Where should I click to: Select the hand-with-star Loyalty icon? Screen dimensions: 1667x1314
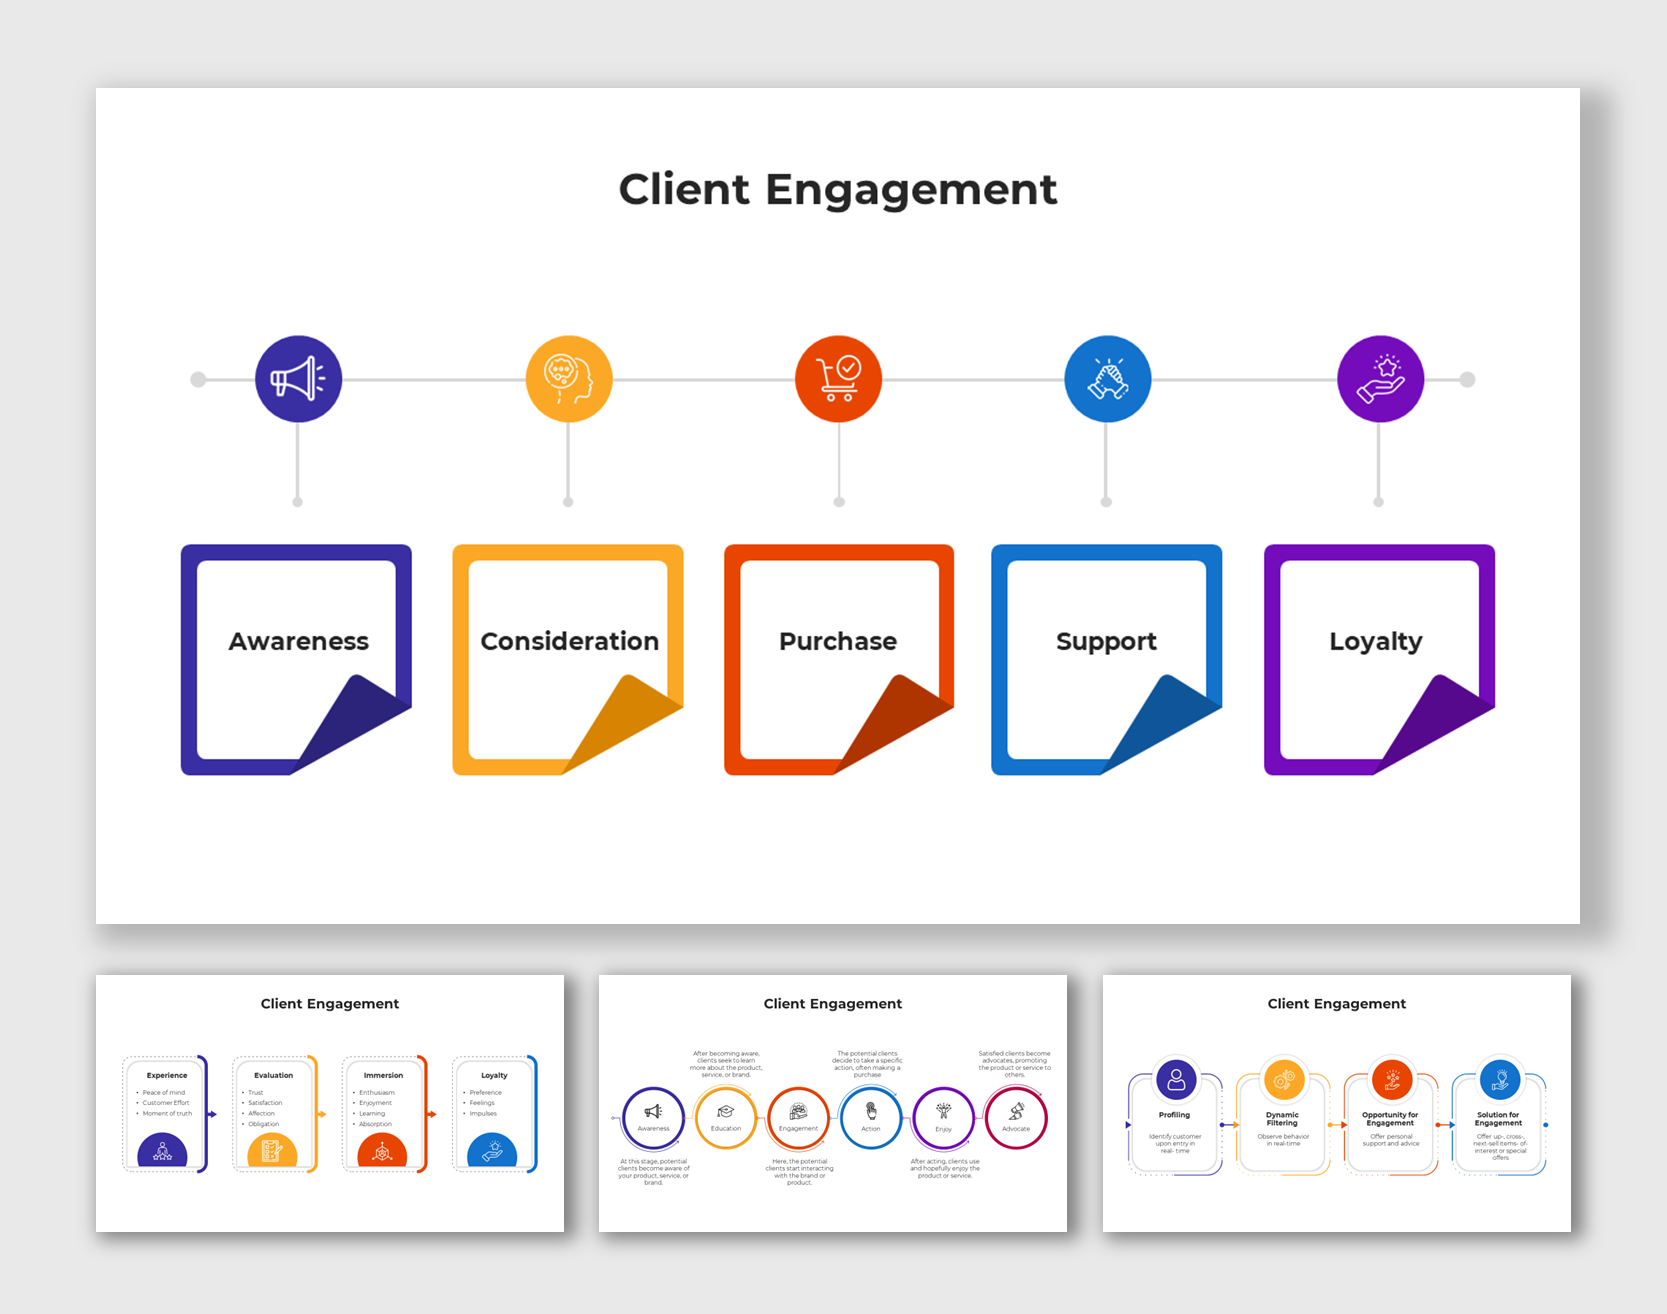(1379, 377)
